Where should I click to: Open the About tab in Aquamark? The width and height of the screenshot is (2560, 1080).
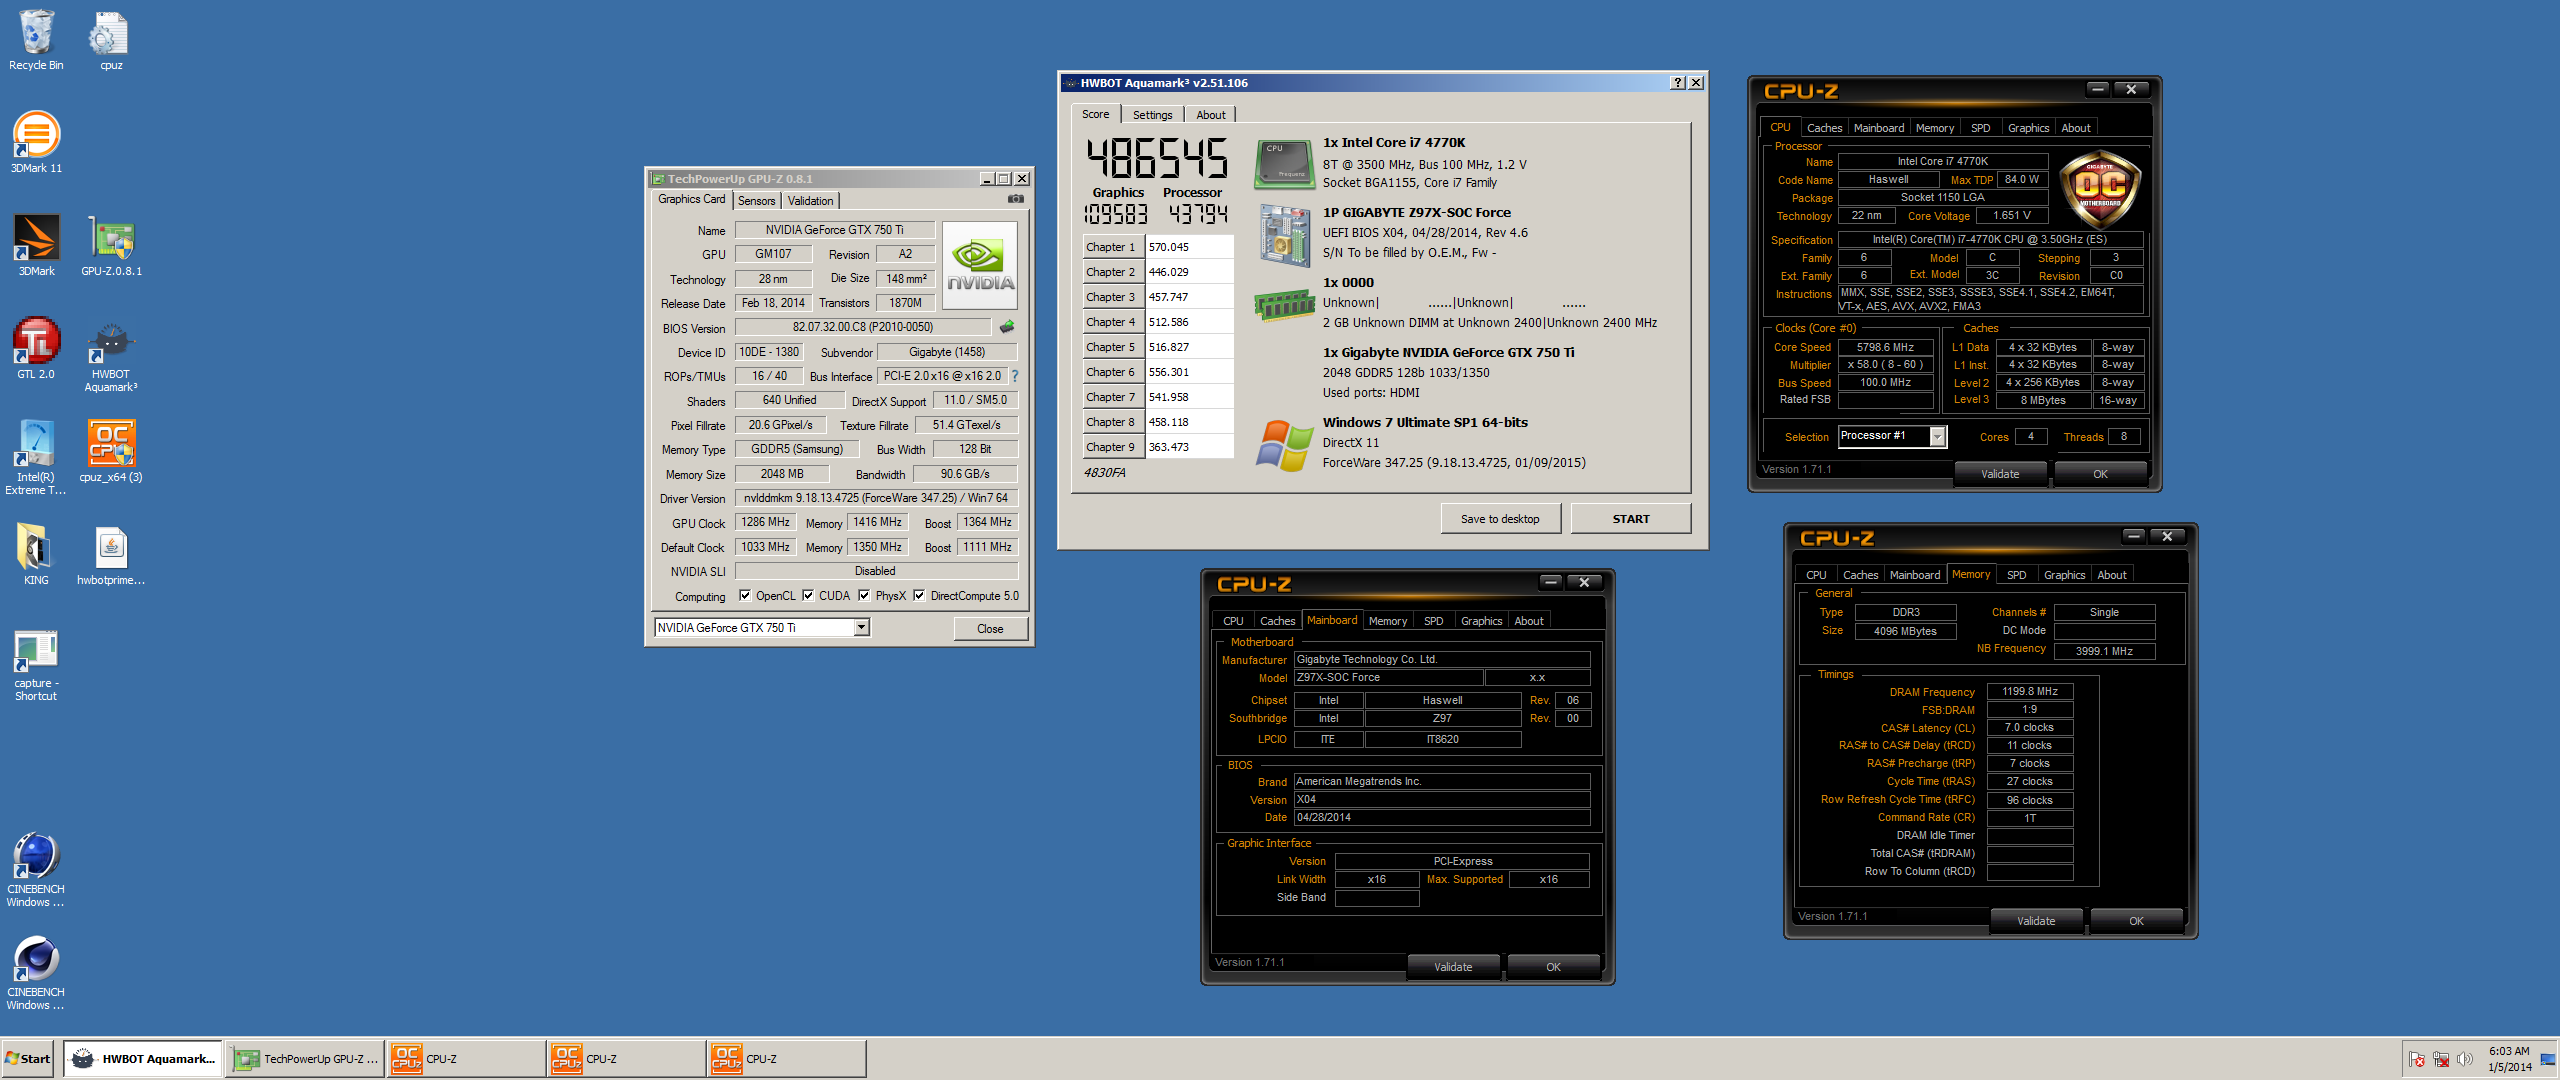pos(1211,115)
